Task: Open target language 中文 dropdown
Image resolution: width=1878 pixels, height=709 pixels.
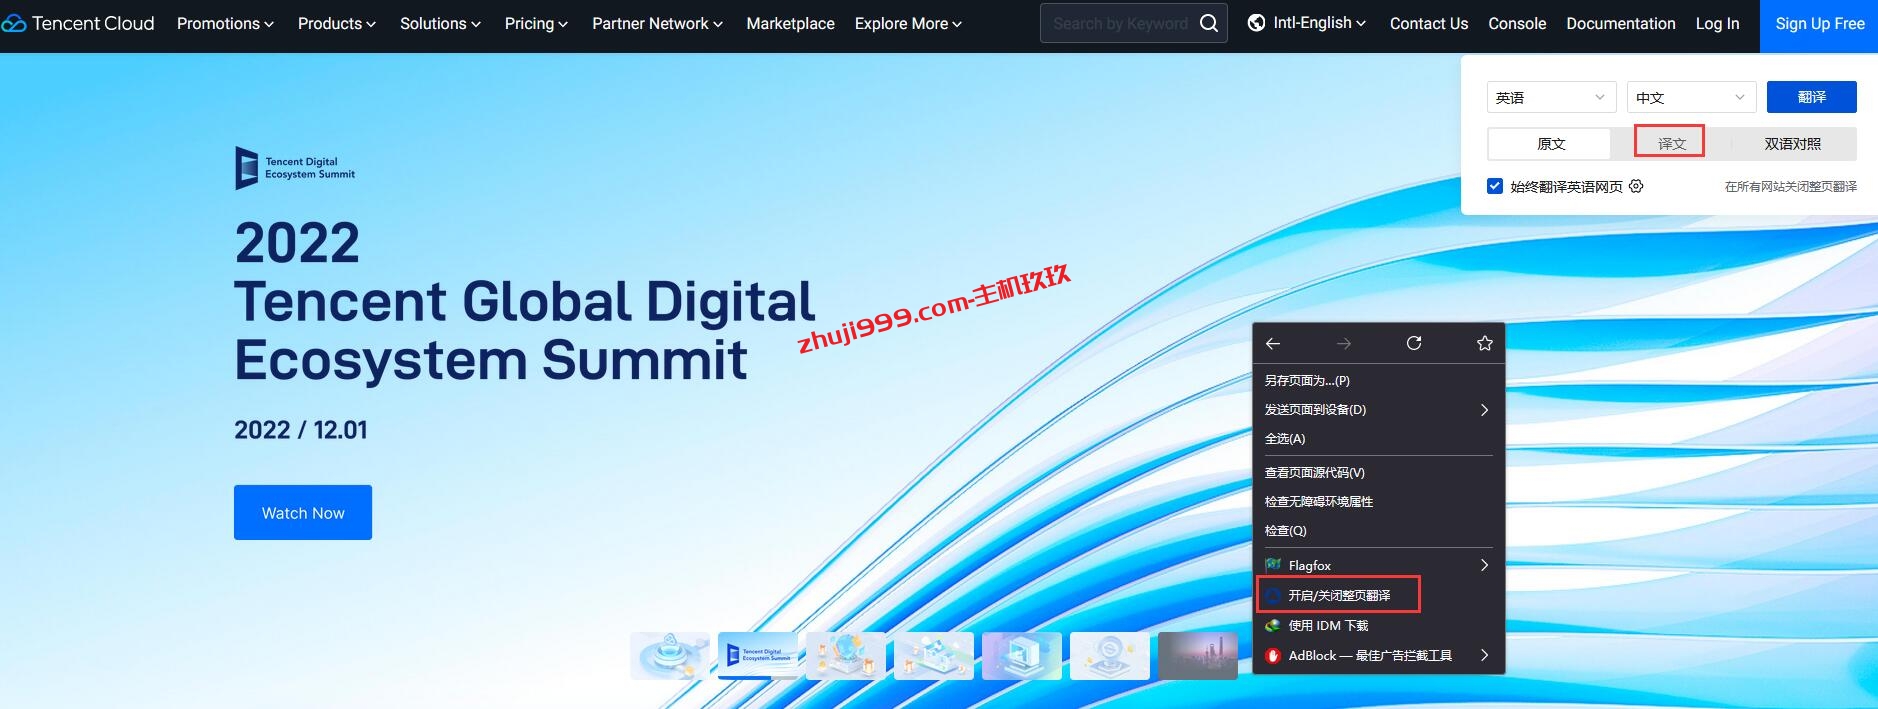Action: 1691,97
